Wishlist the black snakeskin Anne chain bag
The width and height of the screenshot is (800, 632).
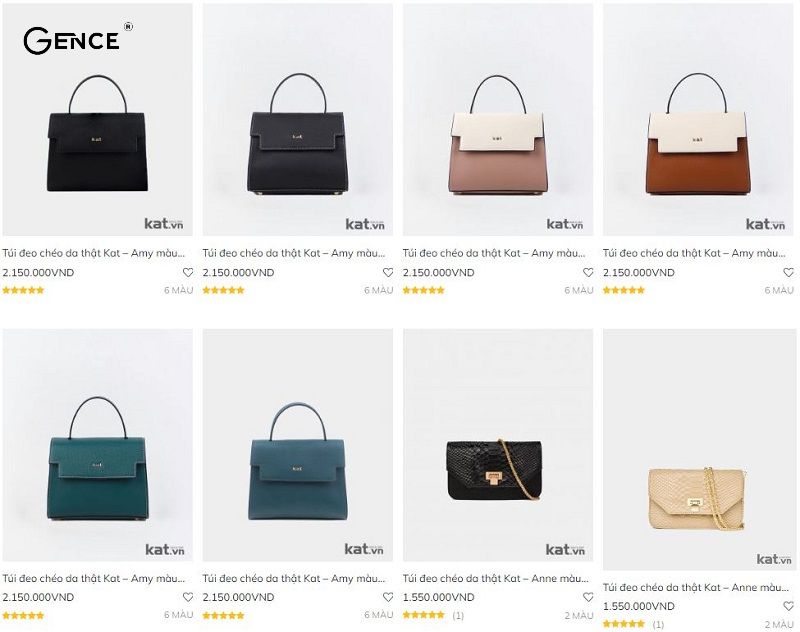pyautogui.click(x=588, y=597)
